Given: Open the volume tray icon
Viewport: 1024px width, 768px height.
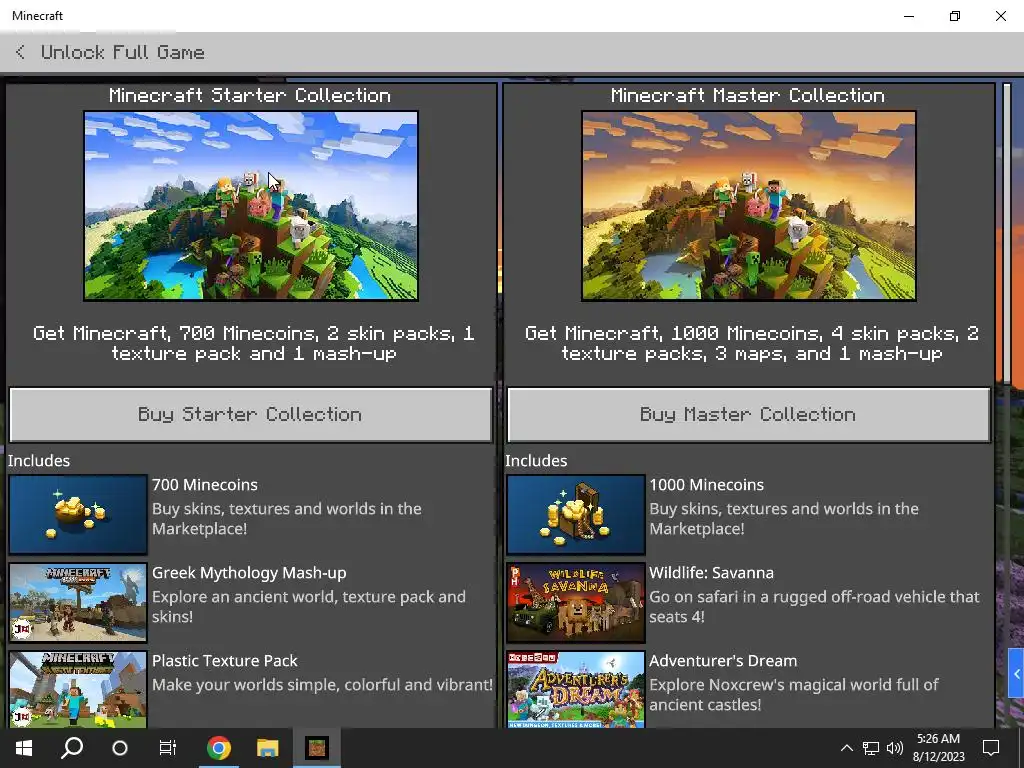Looking at the screenshot, I should click(x=895, y=748).
